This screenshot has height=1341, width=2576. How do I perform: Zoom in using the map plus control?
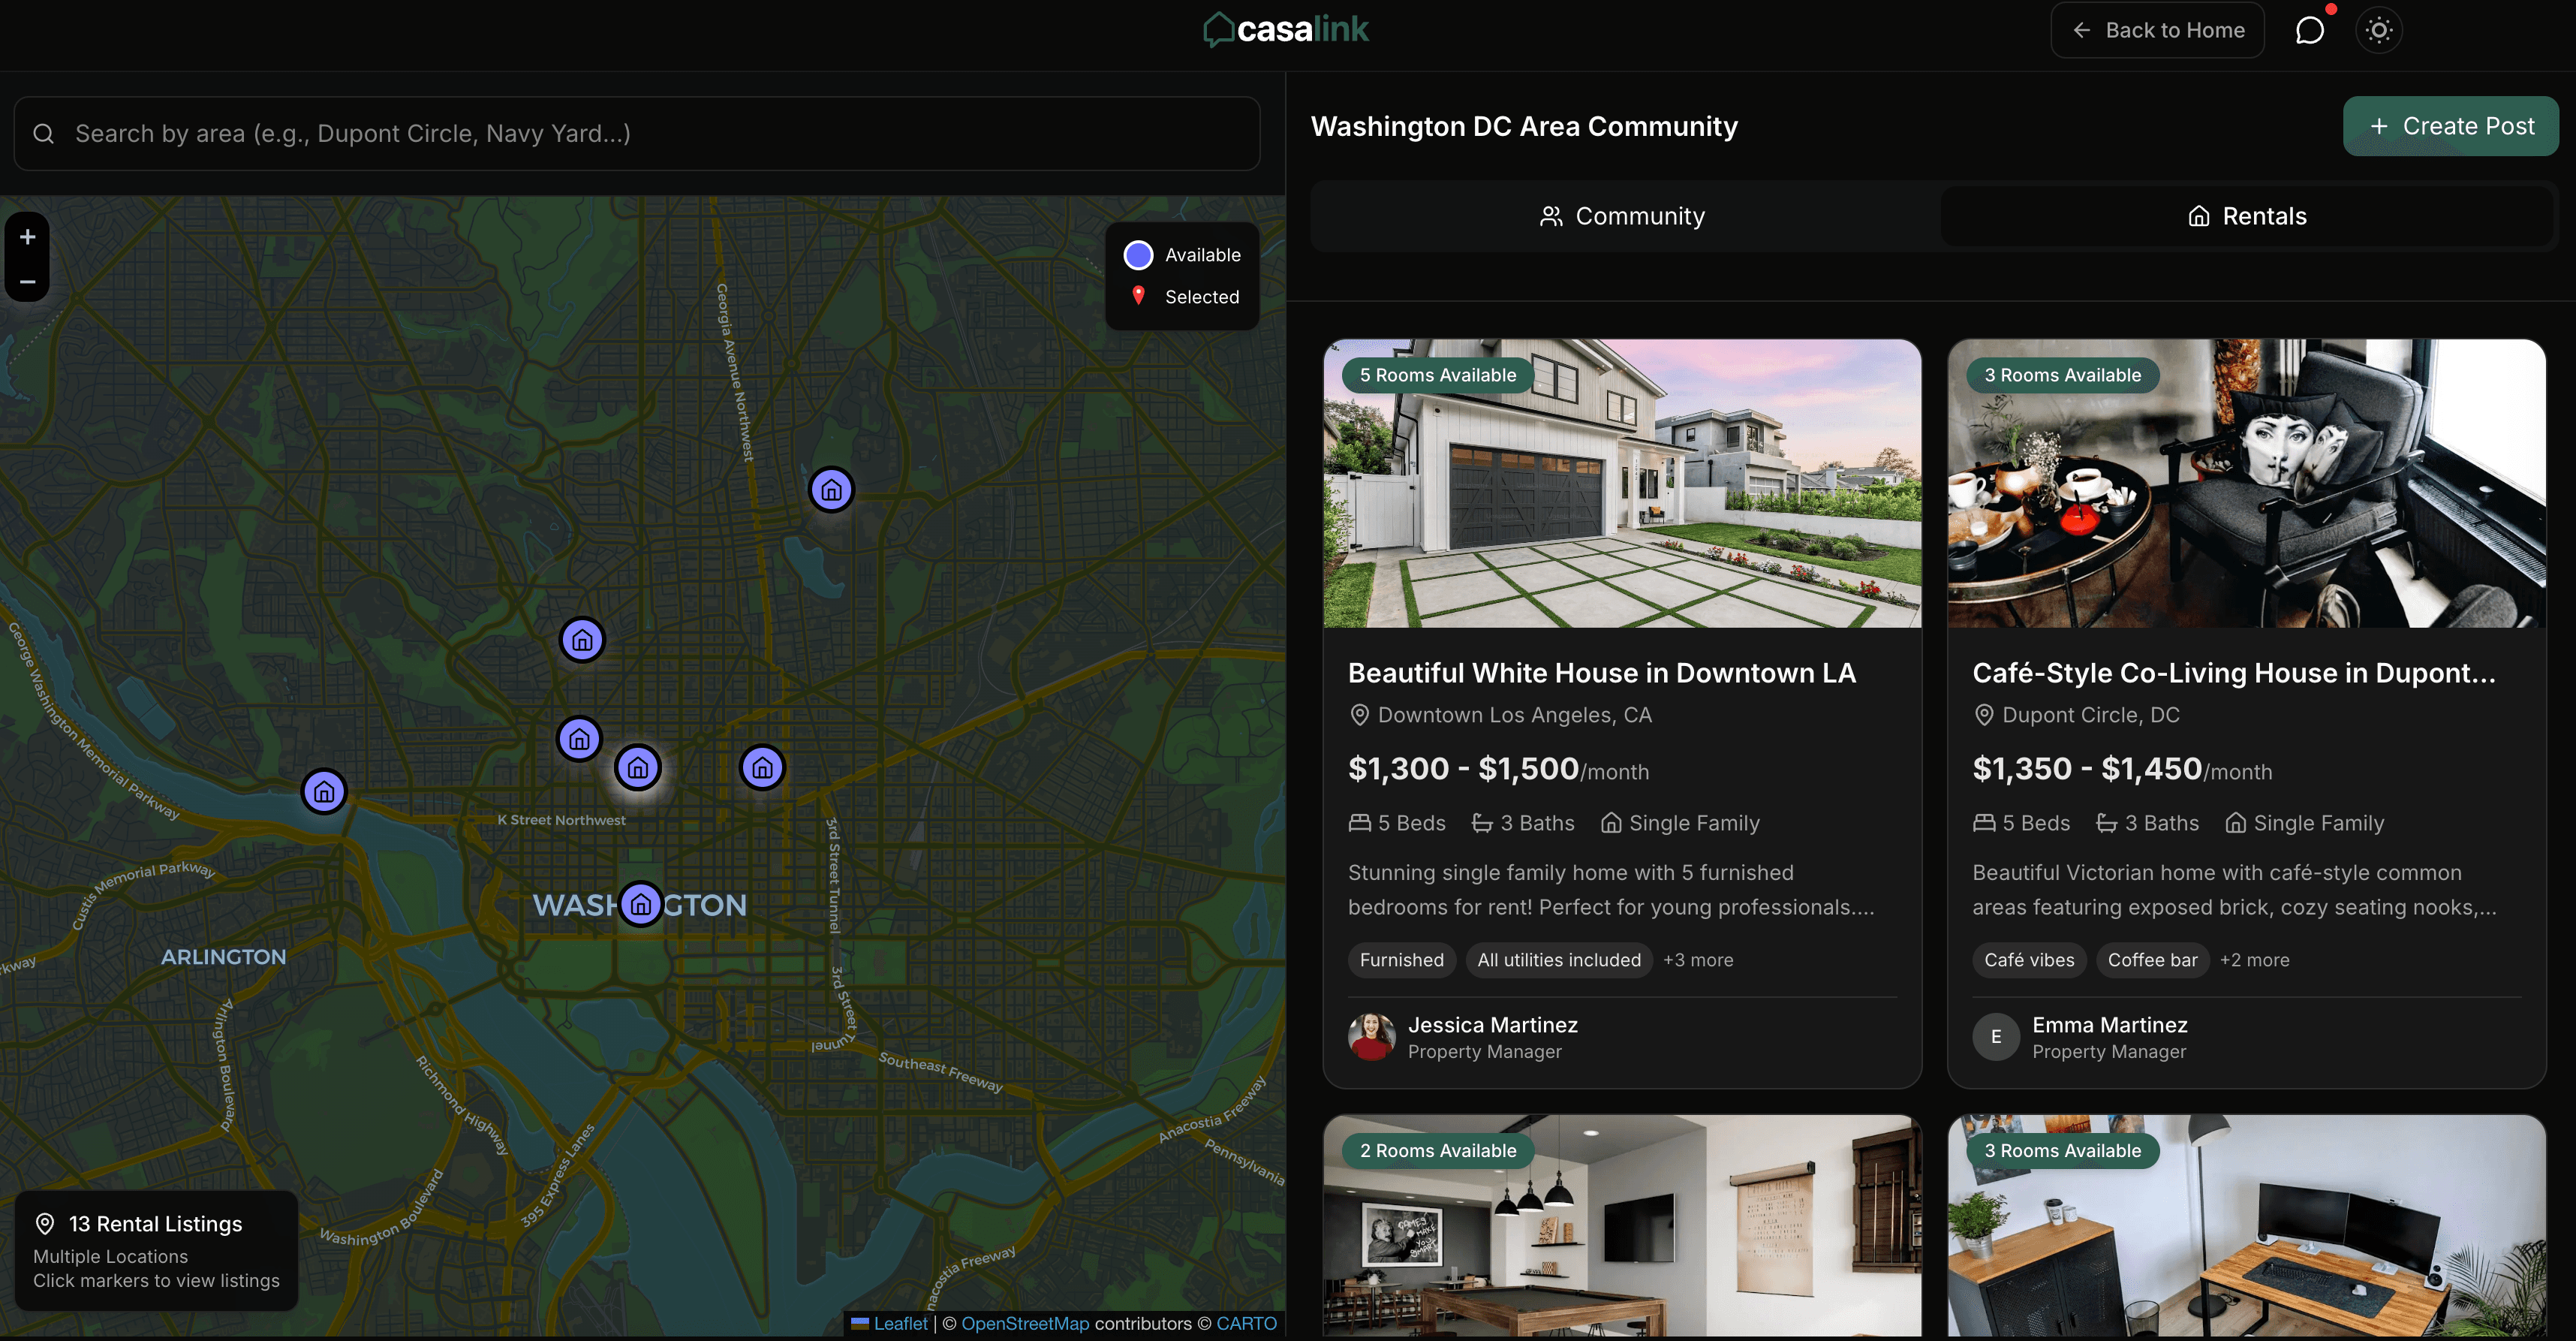(x=26, y=237)
